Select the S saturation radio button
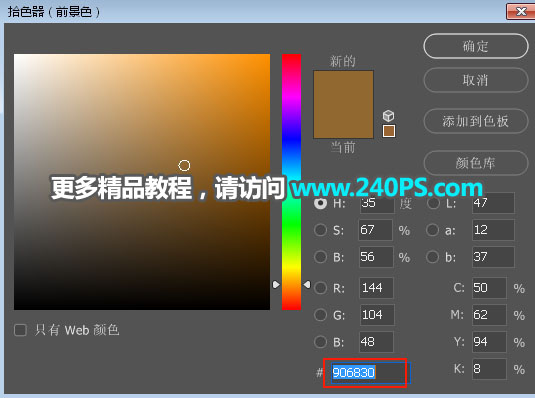This screenshot has width=535, height=398. tap(320, 230)
